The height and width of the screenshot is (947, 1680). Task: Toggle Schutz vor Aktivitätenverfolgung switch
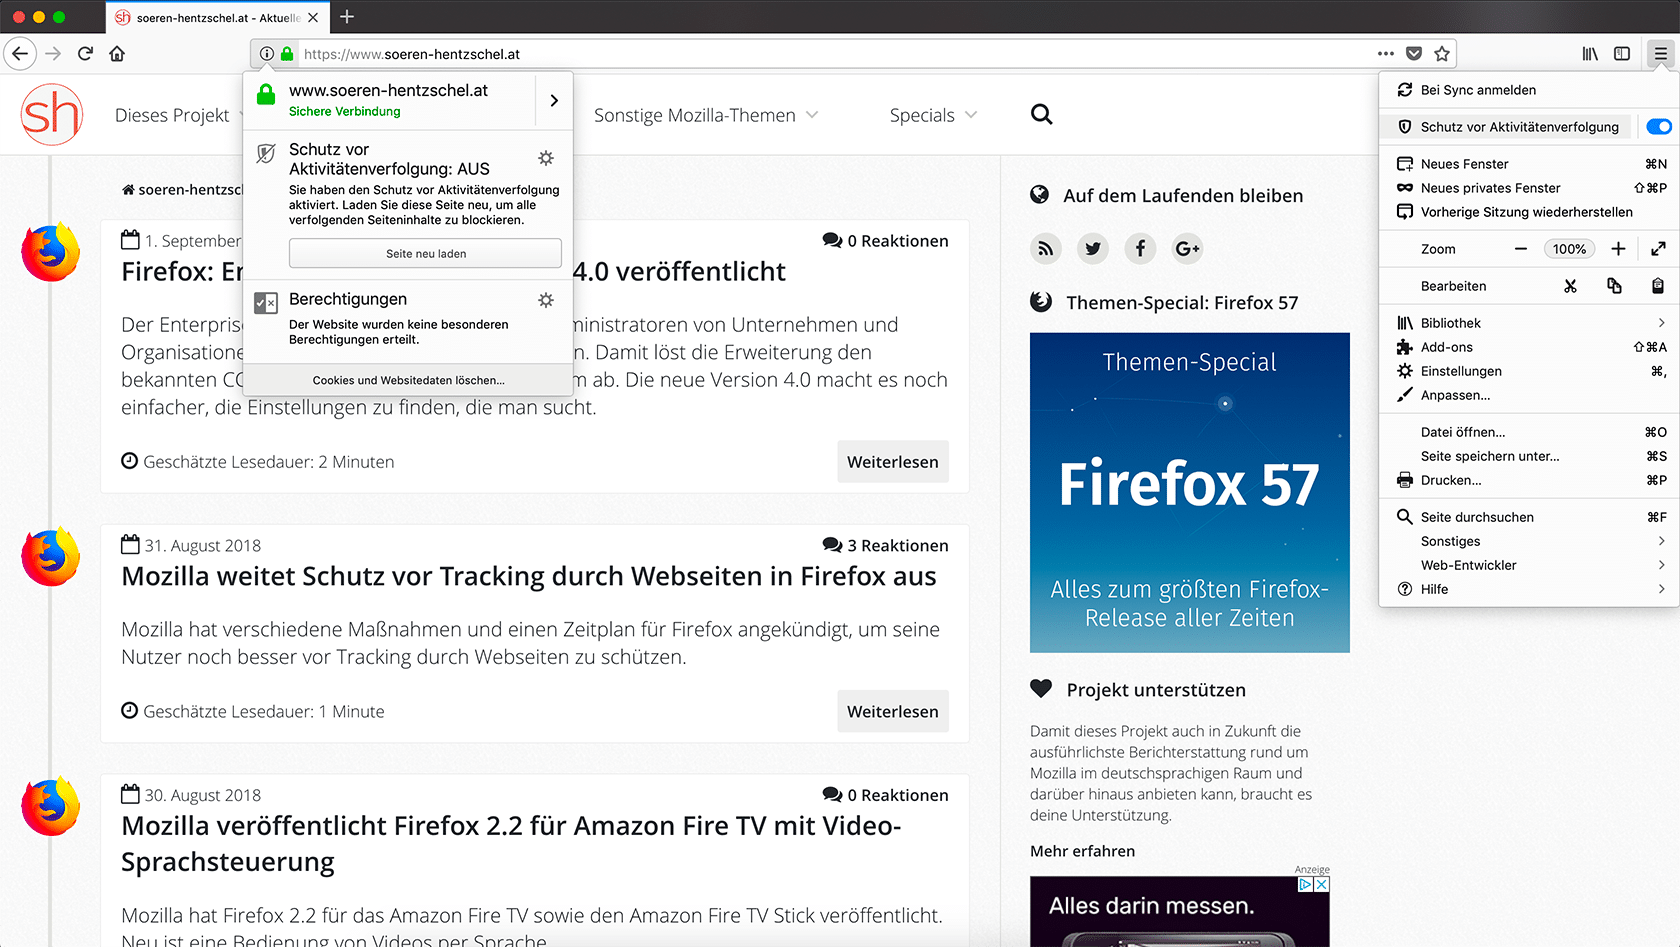1658,127
